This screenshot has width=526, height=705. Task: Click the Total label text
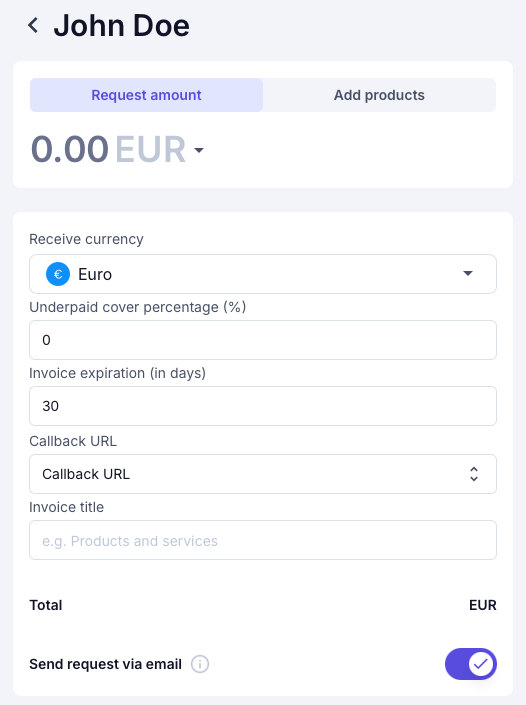pyautogui.click(x=46, y=605)
